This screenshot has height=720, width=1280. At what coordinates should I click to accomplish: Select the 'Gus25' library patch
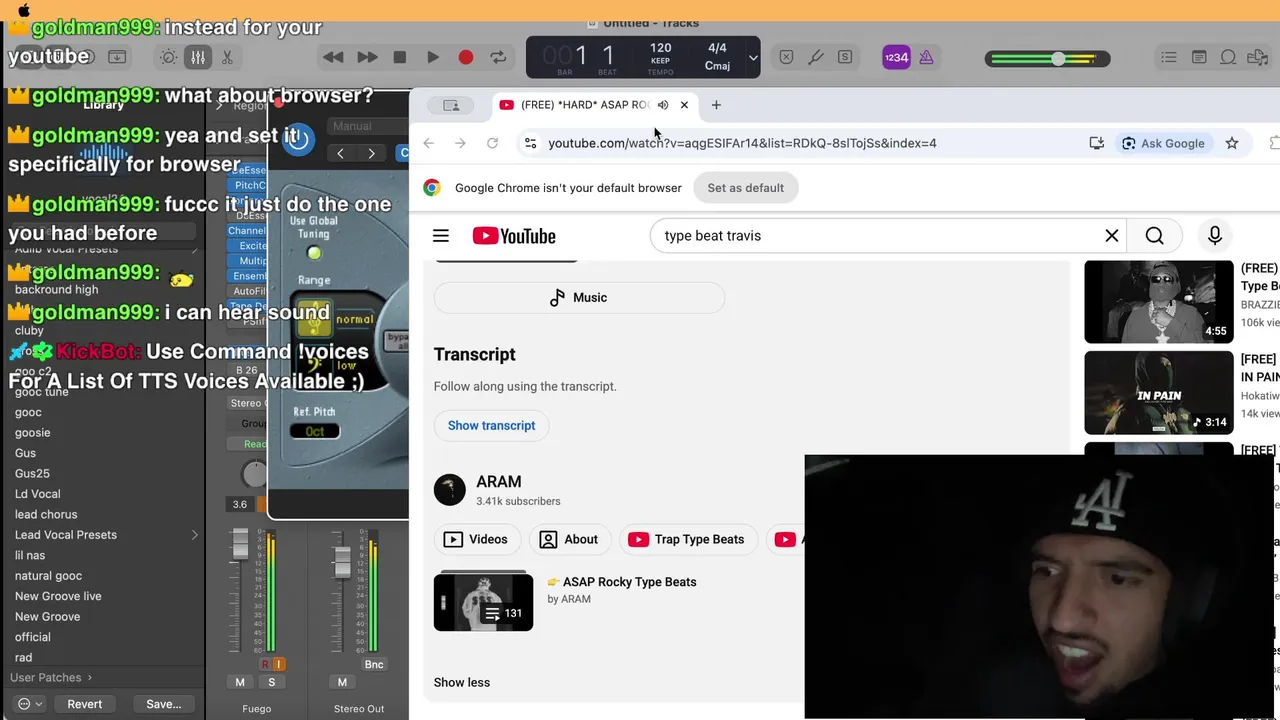coord(32,474)
